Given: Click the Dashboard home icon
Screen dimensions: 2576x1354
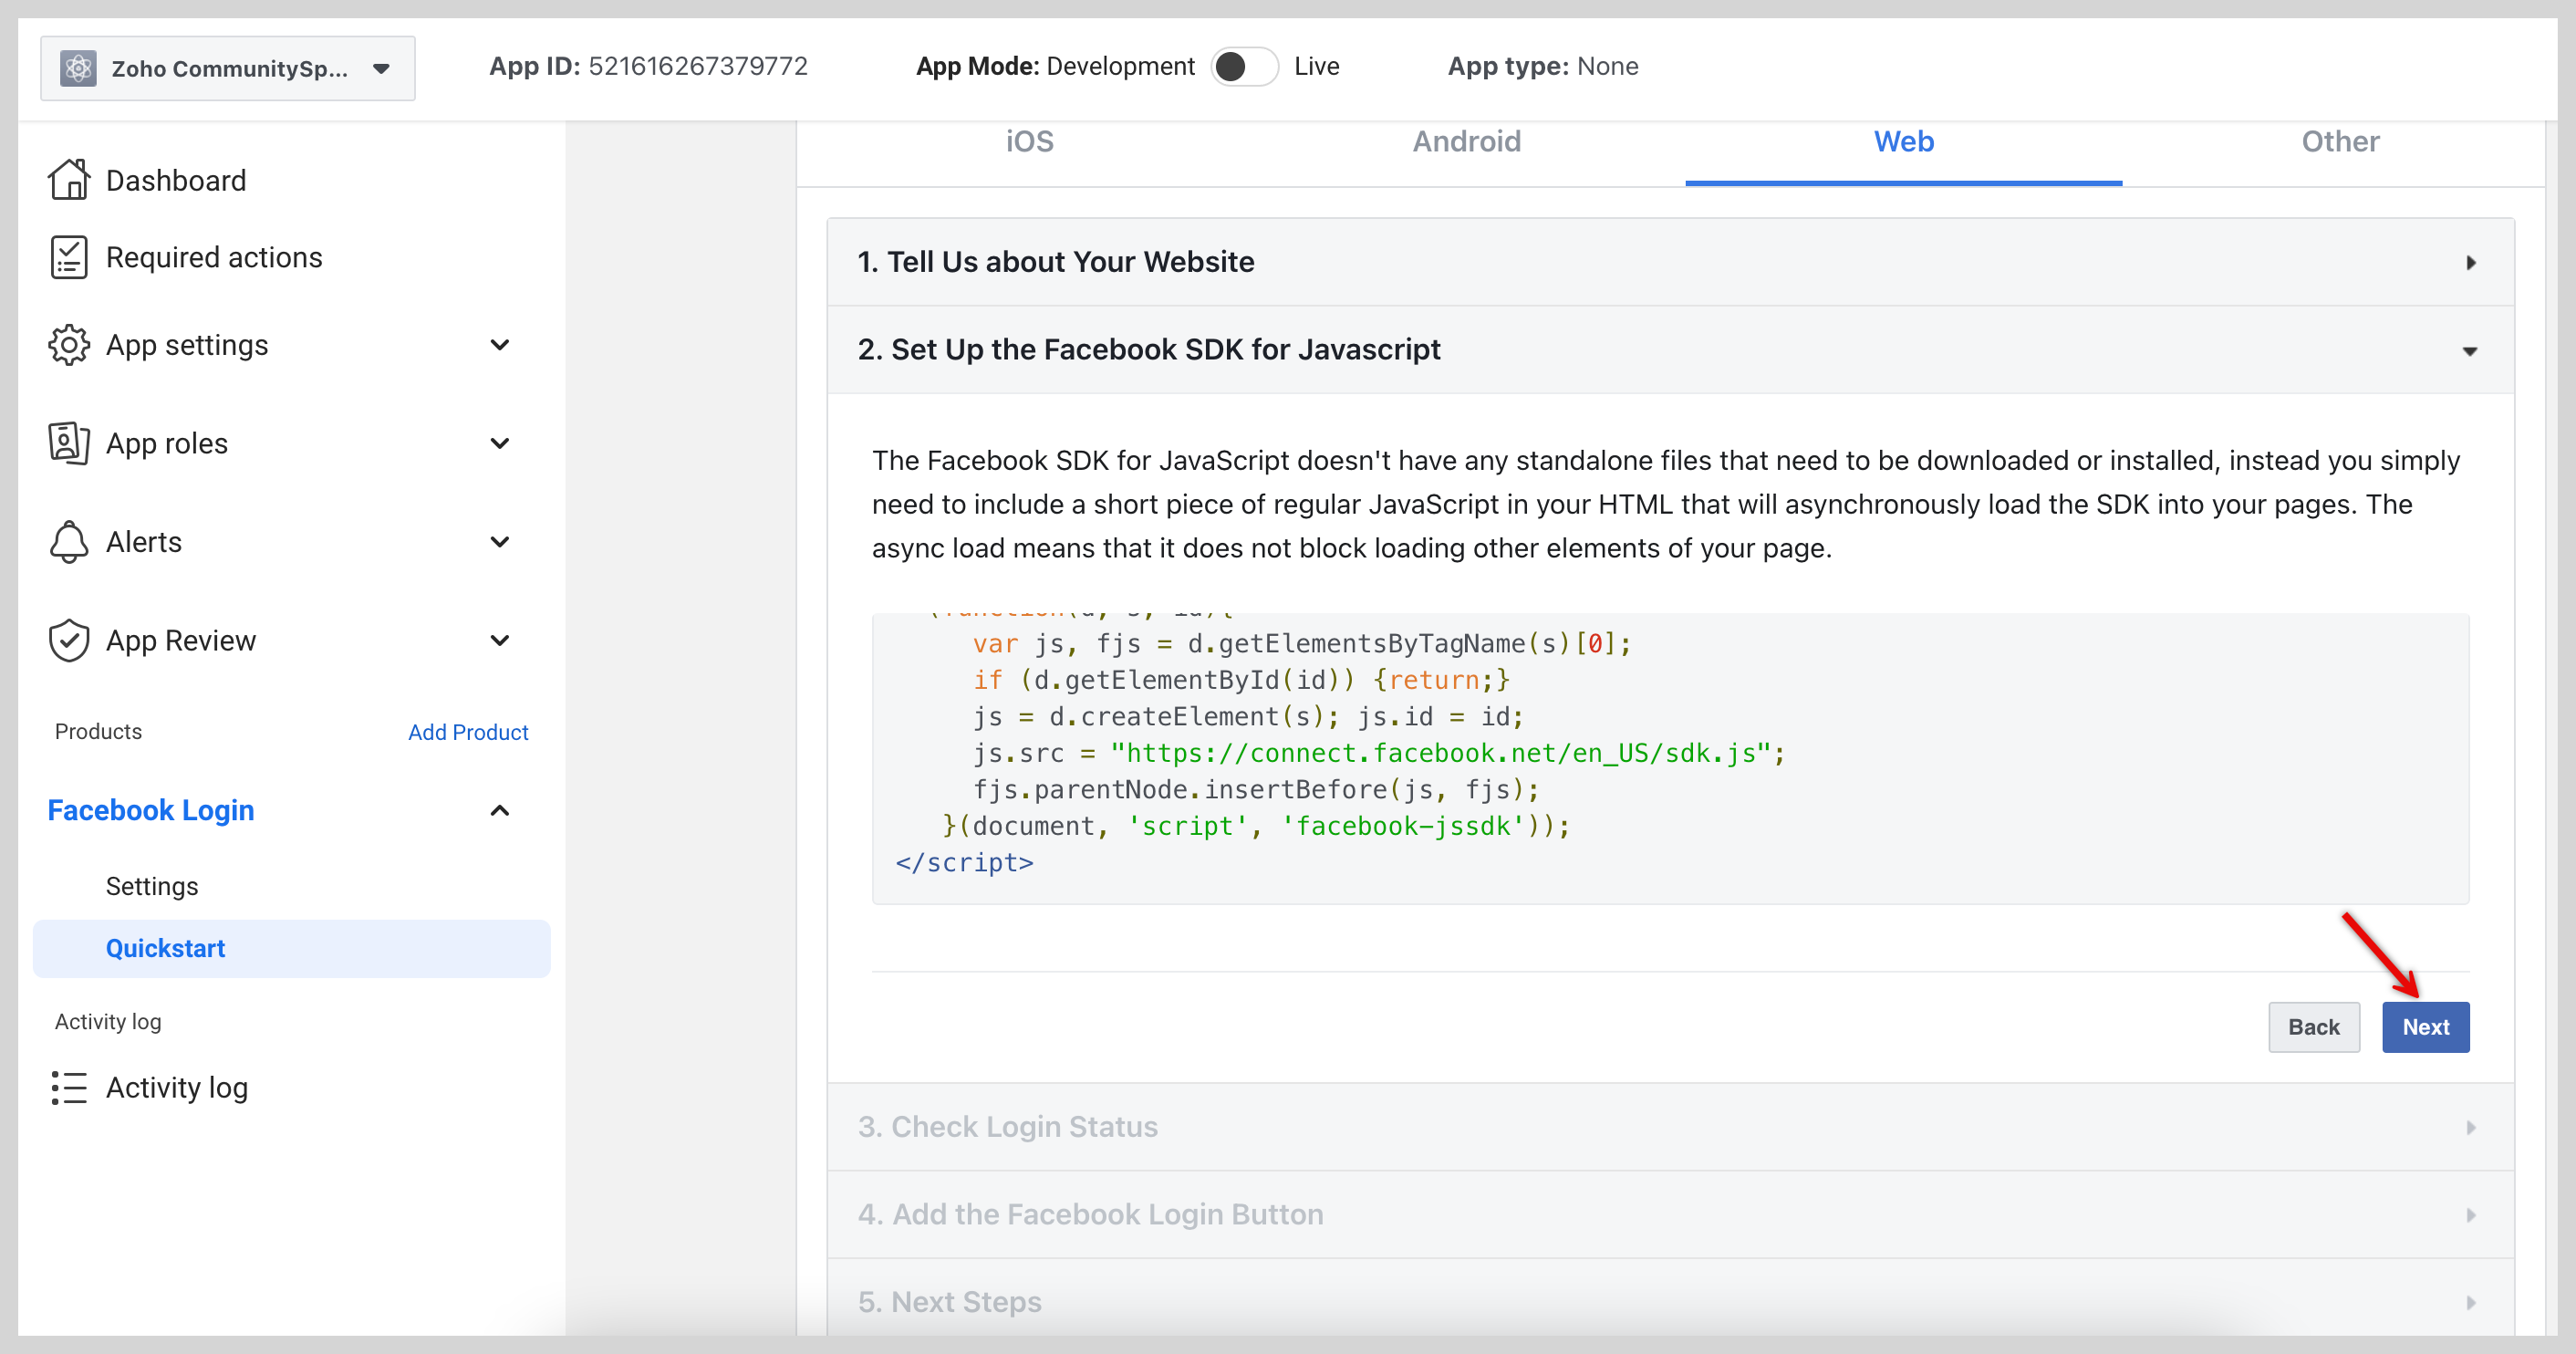Looking at the screenshot, I should click(x=68, y=180).
